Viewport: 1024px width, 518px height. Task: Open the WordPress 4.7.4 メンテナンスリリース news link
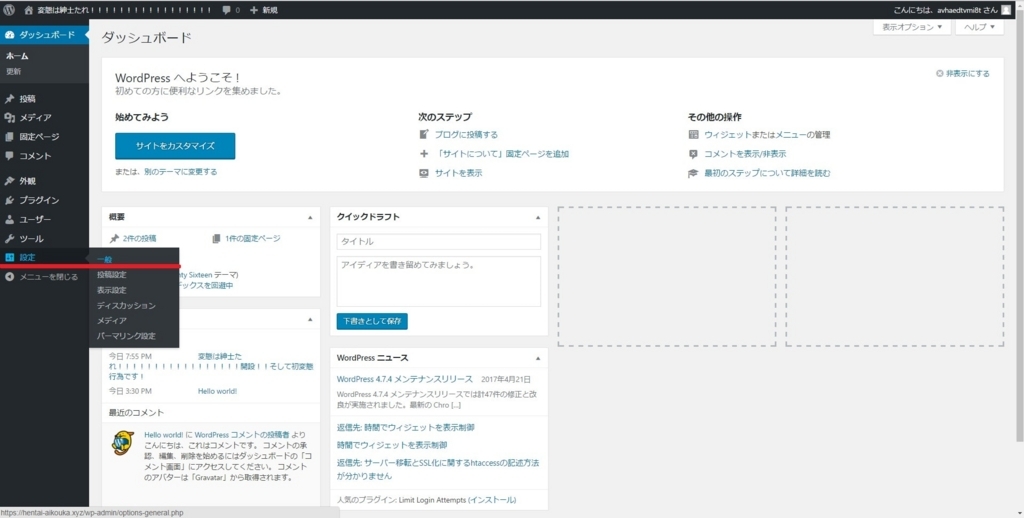404,379
